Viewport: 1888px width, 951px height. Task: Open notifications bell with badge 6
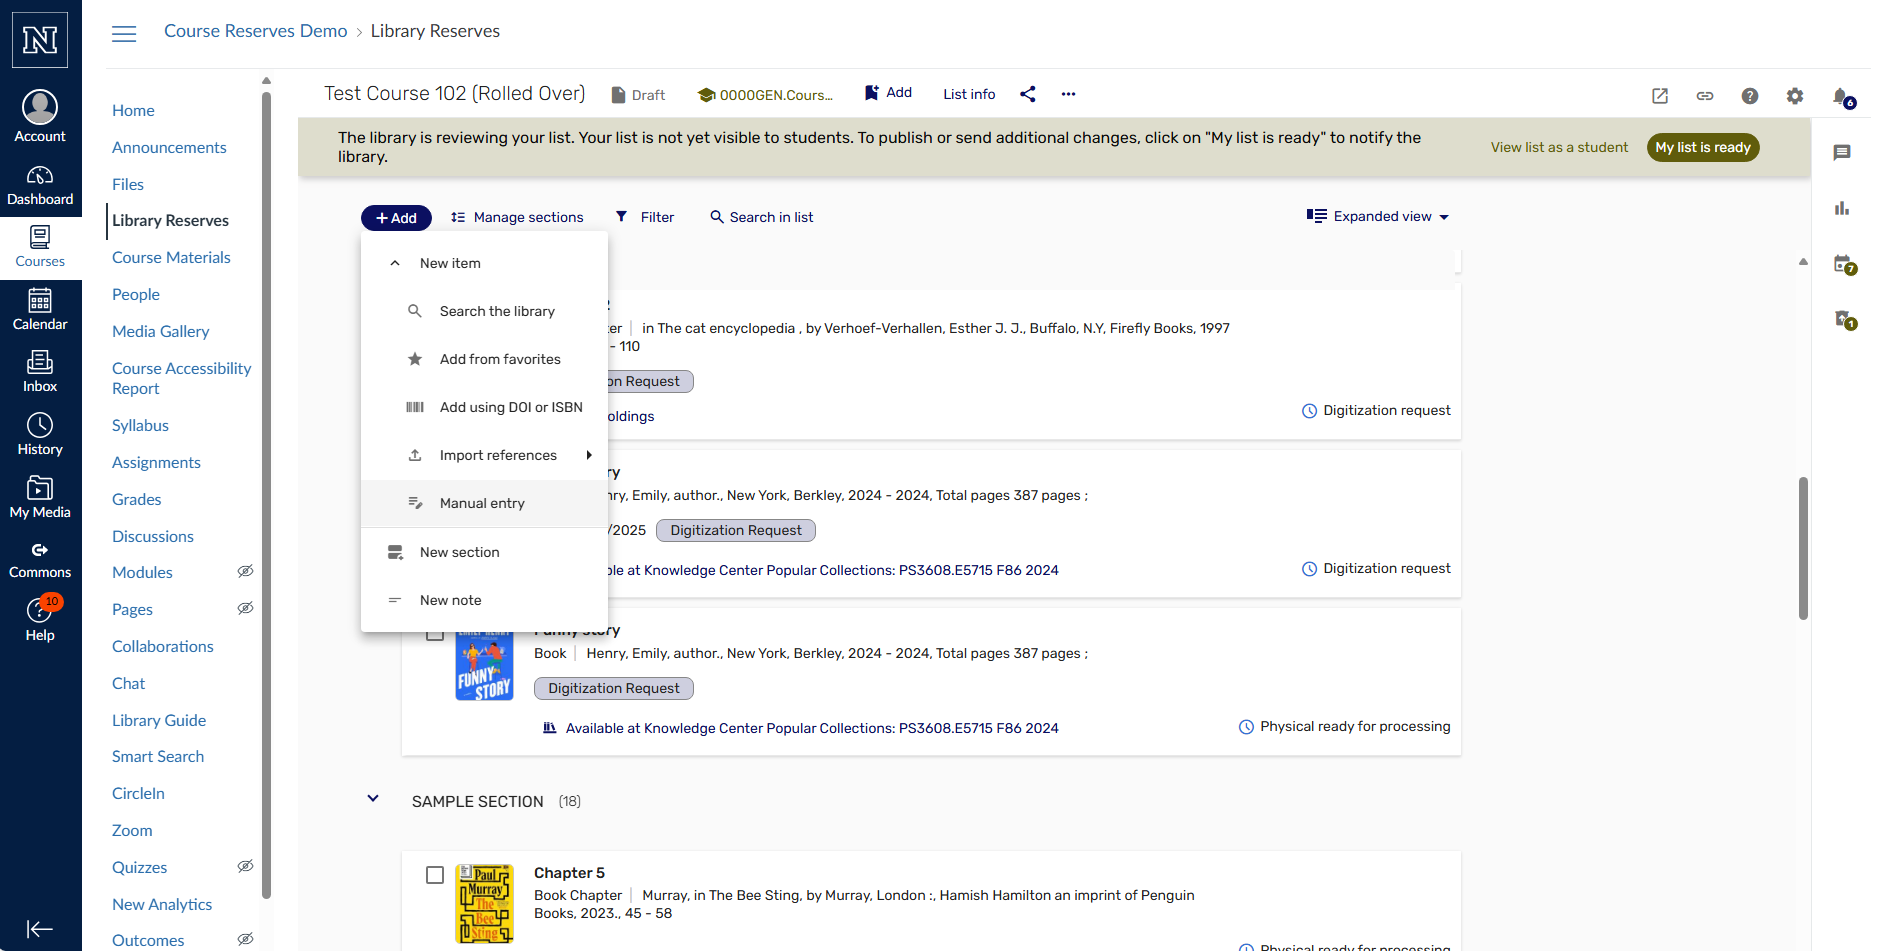(1843, 97)
